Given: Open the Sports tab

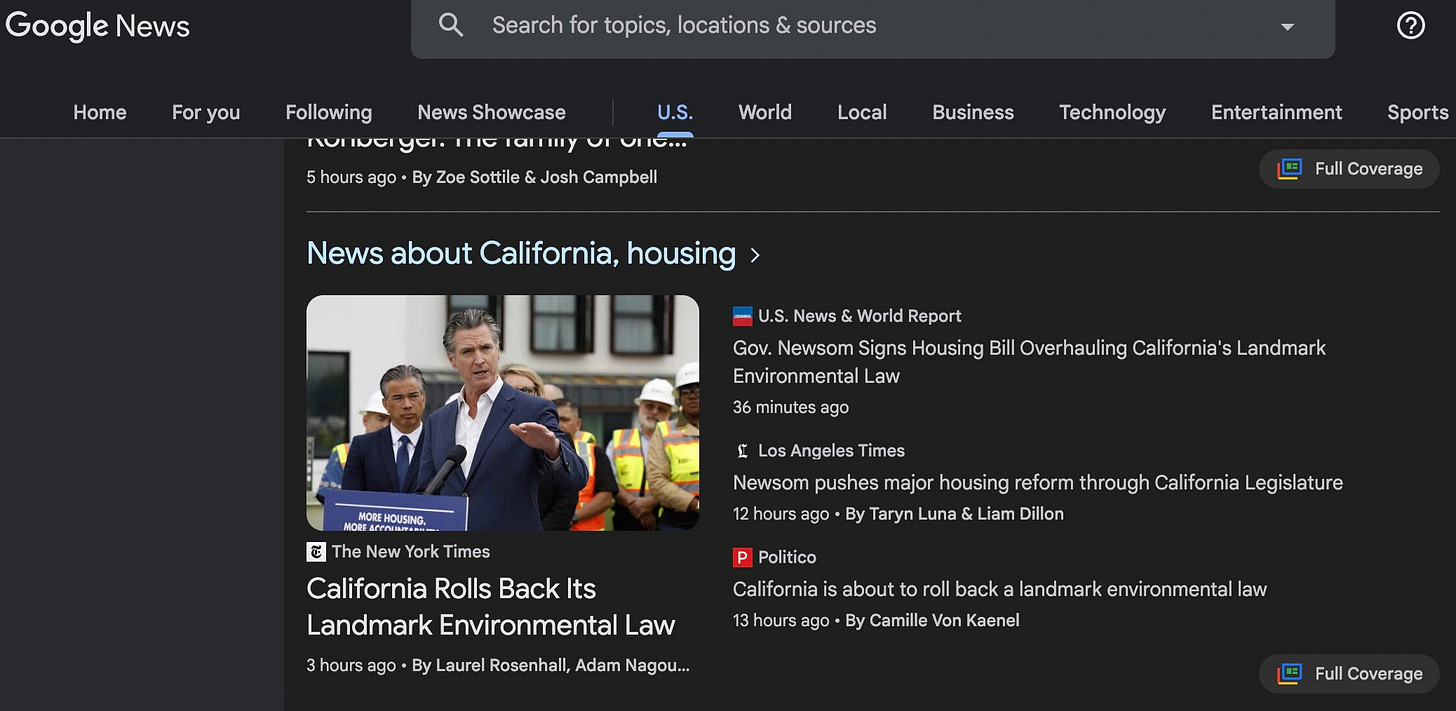Looking at the screenshot, I should (1418, 112).
